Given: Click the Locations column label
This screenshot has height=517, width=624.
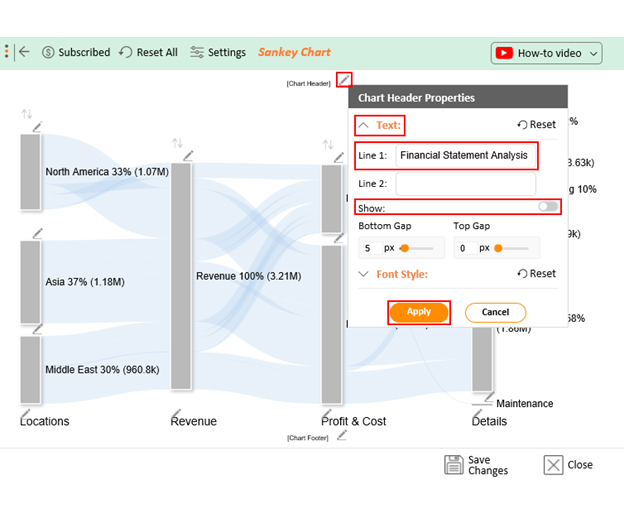Looking at the screenshot, I should pyautogui.click(x=45, y=421).
